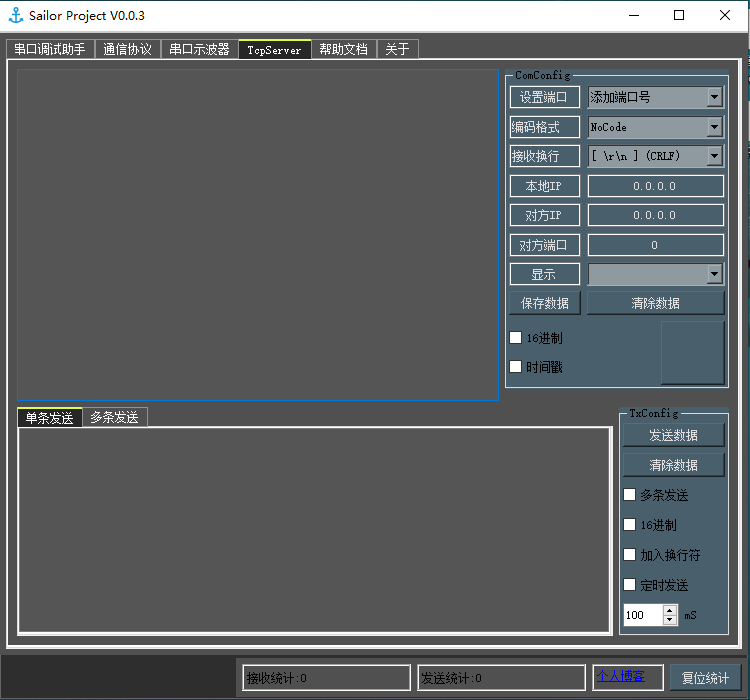The width and height of the screenshot is (750, 700).
Task: Open the 关于 tab
Action: point(397,49)
